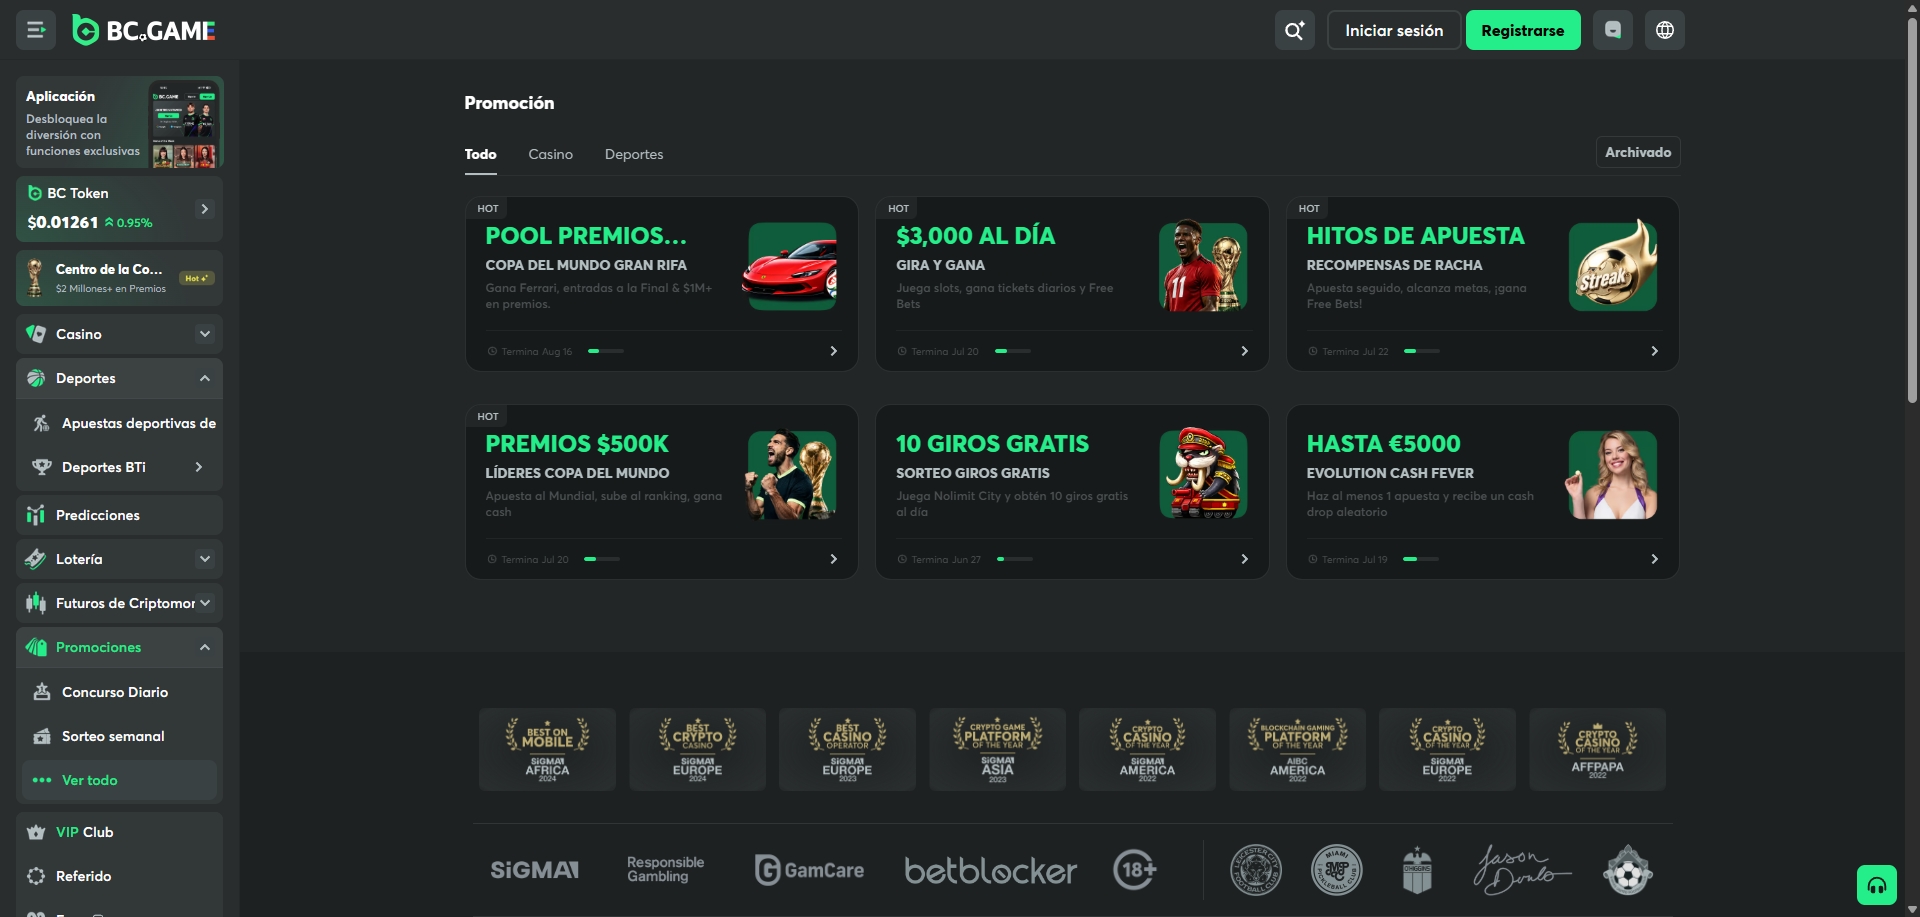
Task: Click the Futuros de Criptomonedas candlestick icon
Action: (x=36, y=603)
